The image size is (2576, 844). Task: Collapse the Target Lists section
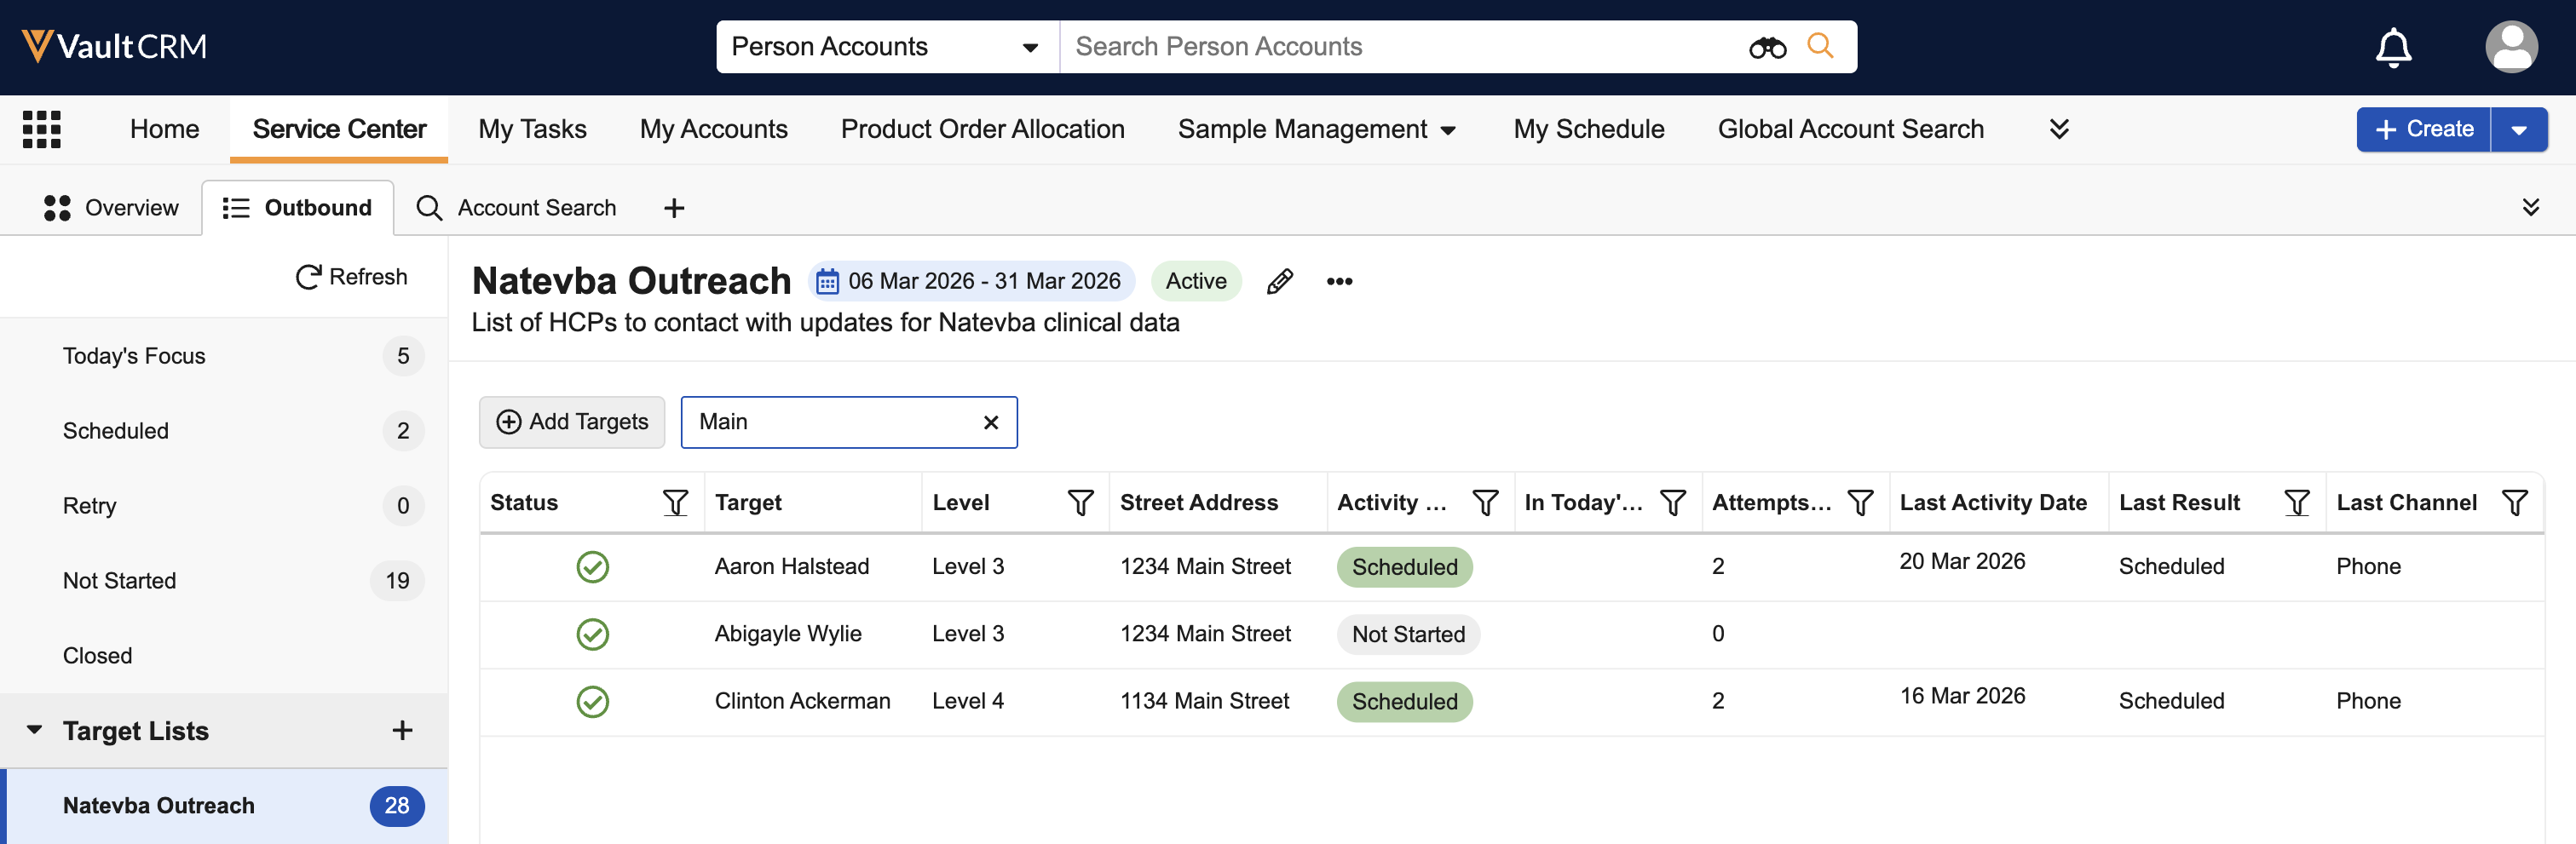35,730
